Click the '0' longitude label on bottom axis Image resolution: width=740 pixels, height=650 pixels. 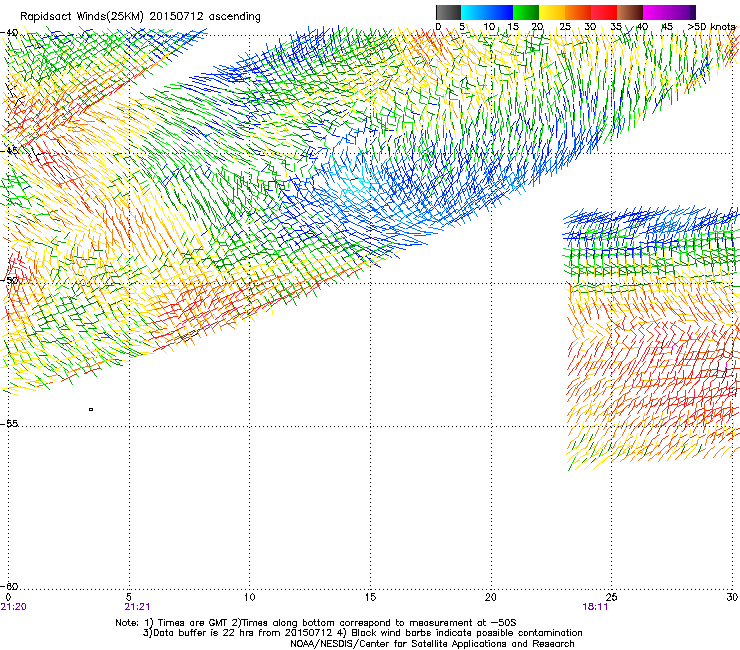pyautogui.click(x=8, y=597)
